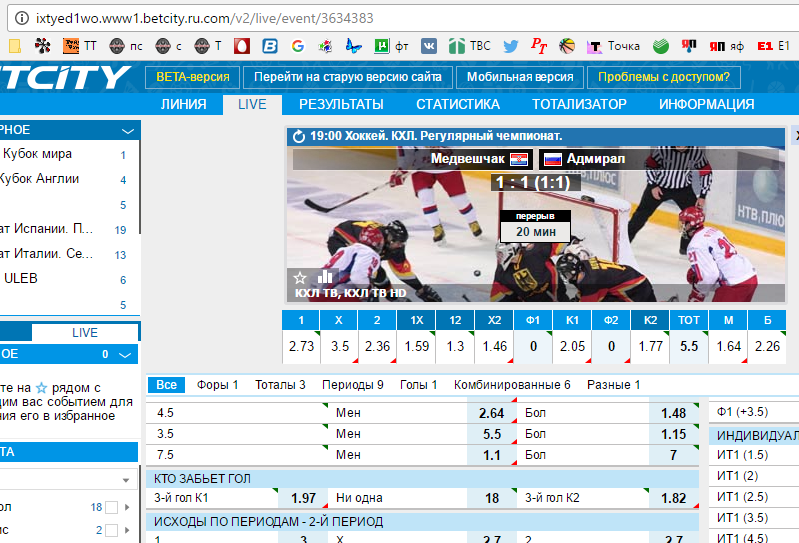The image size is (799, 543).
Task: Select the Периоды 9 filter tab
Action: click(352, 385)
